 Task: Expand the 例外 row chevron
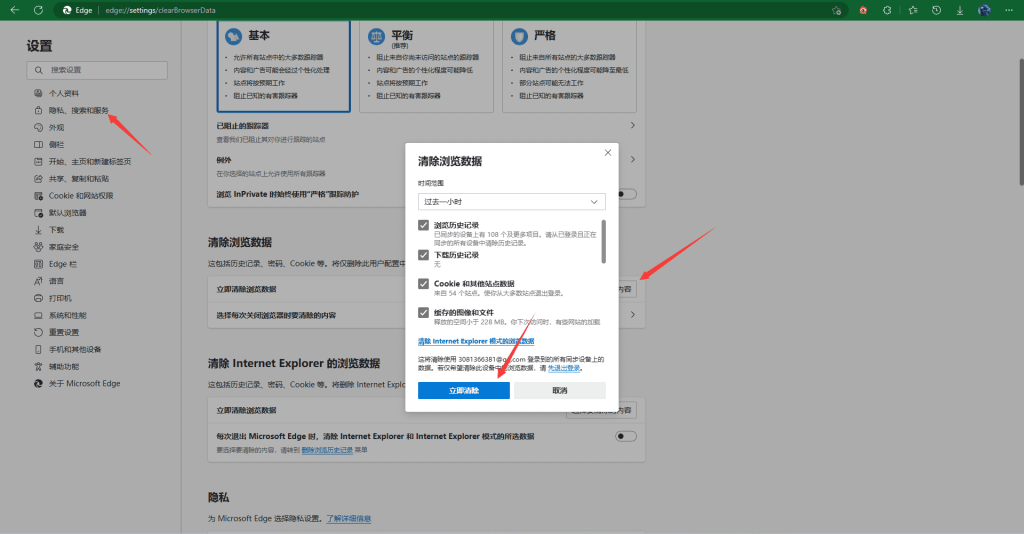[632, 159]
